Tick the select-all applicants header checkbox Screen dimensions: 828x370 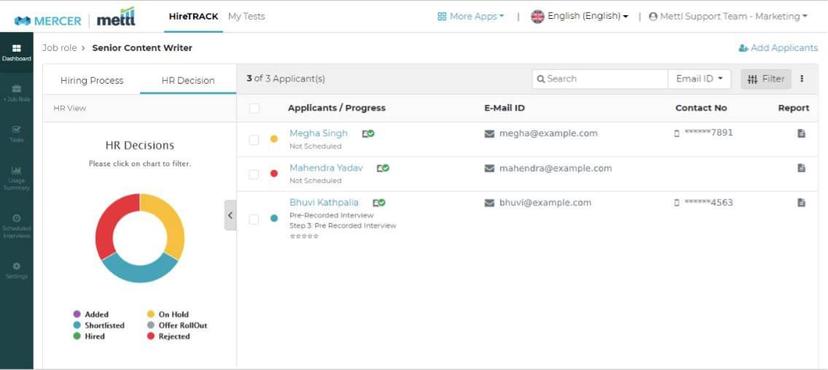[x=254, y=108]
